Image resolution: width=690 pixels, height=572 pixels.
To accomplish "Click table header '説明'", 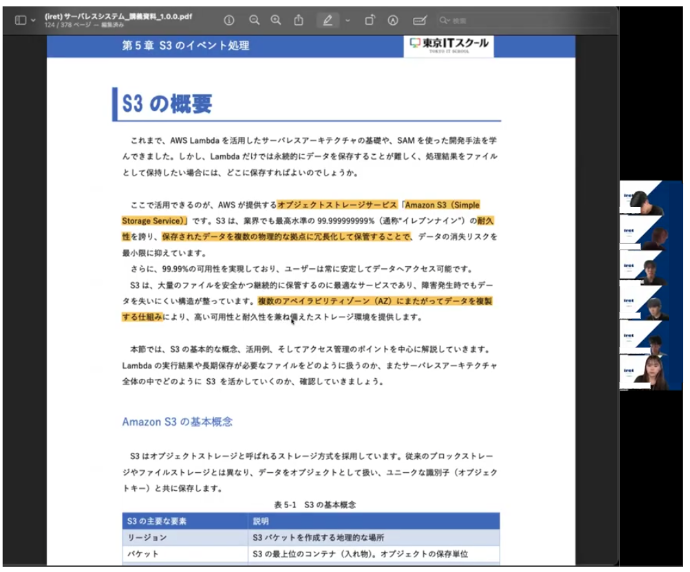I will click(261, 521).
